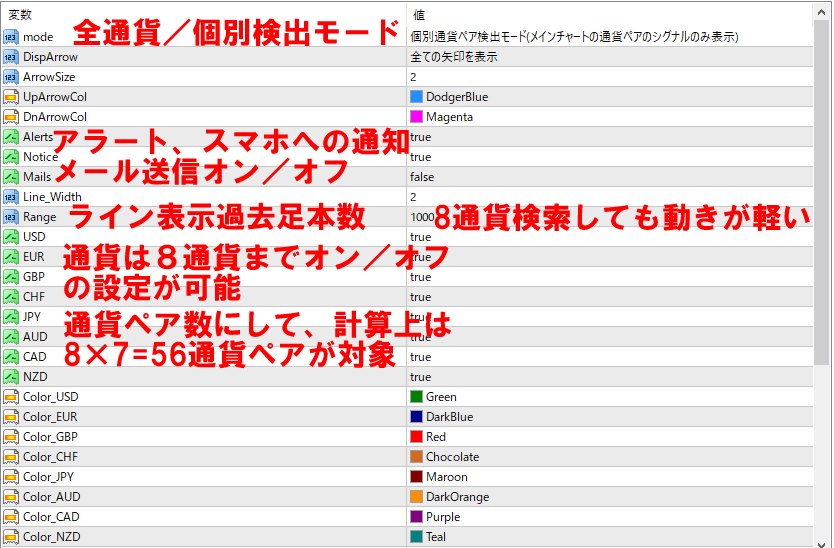The height and width of the screenshot is (548, 834).
Task: Click the vertical scrollbar thumb
Action: pos(822,193)
